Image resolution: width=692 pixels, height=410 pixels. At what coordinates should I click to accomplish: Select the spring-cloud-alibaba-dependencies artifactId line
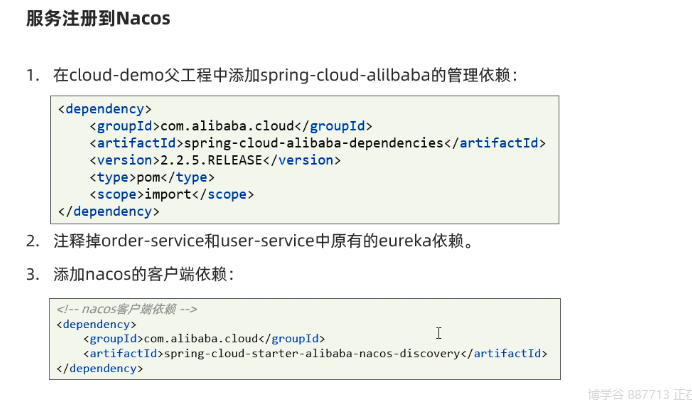tap(318, 143)
